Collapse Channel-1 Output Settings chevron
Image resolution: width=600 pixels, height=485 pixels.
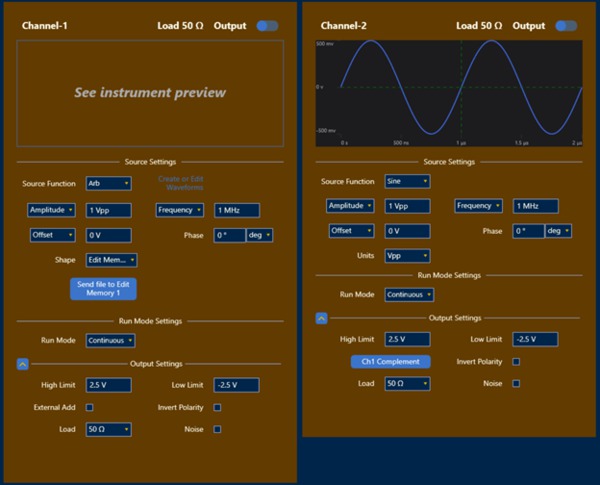pos(22,364)
